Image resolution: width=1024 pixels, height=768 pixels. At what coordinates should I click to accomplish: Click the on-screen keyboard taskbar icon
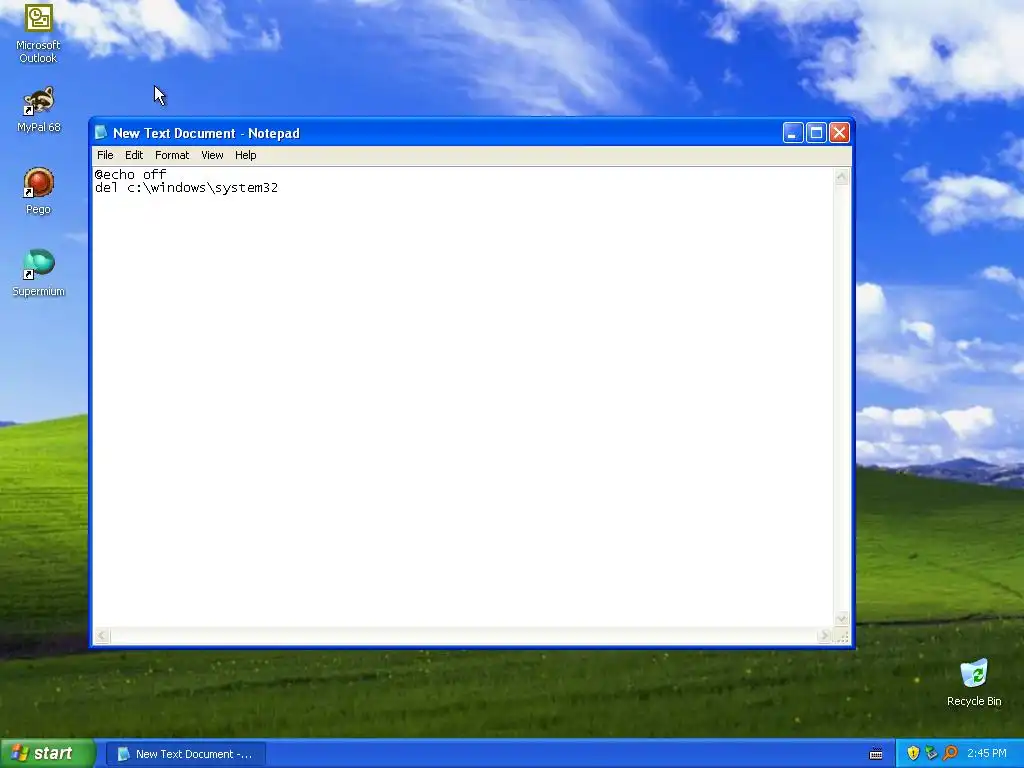(876, 754)
